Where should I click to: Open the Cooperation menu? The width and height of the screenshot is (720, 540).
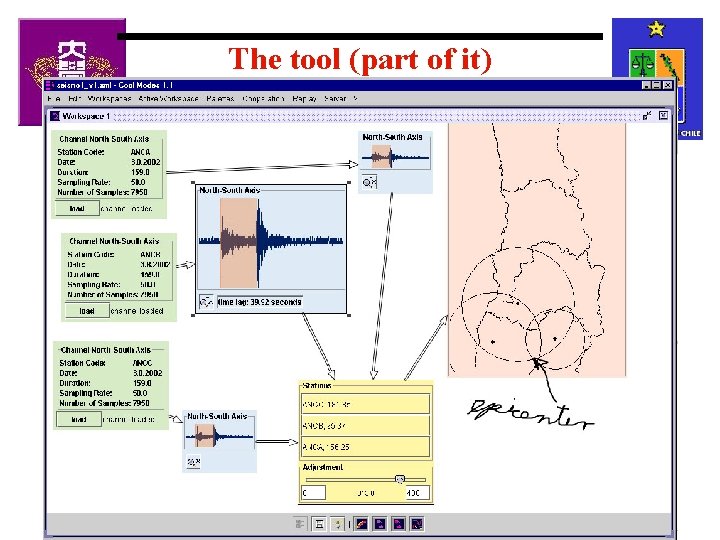264,99
